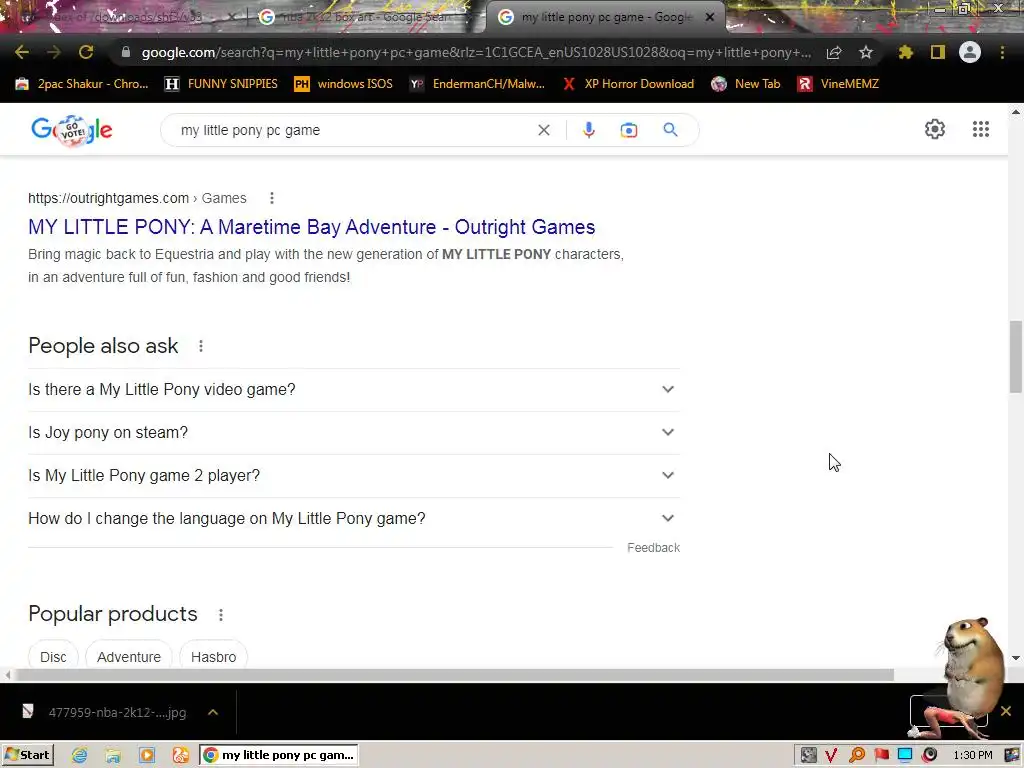Focus the Google search input field
The width and height of the screenshot is (1024, 768).
(353, 130)
